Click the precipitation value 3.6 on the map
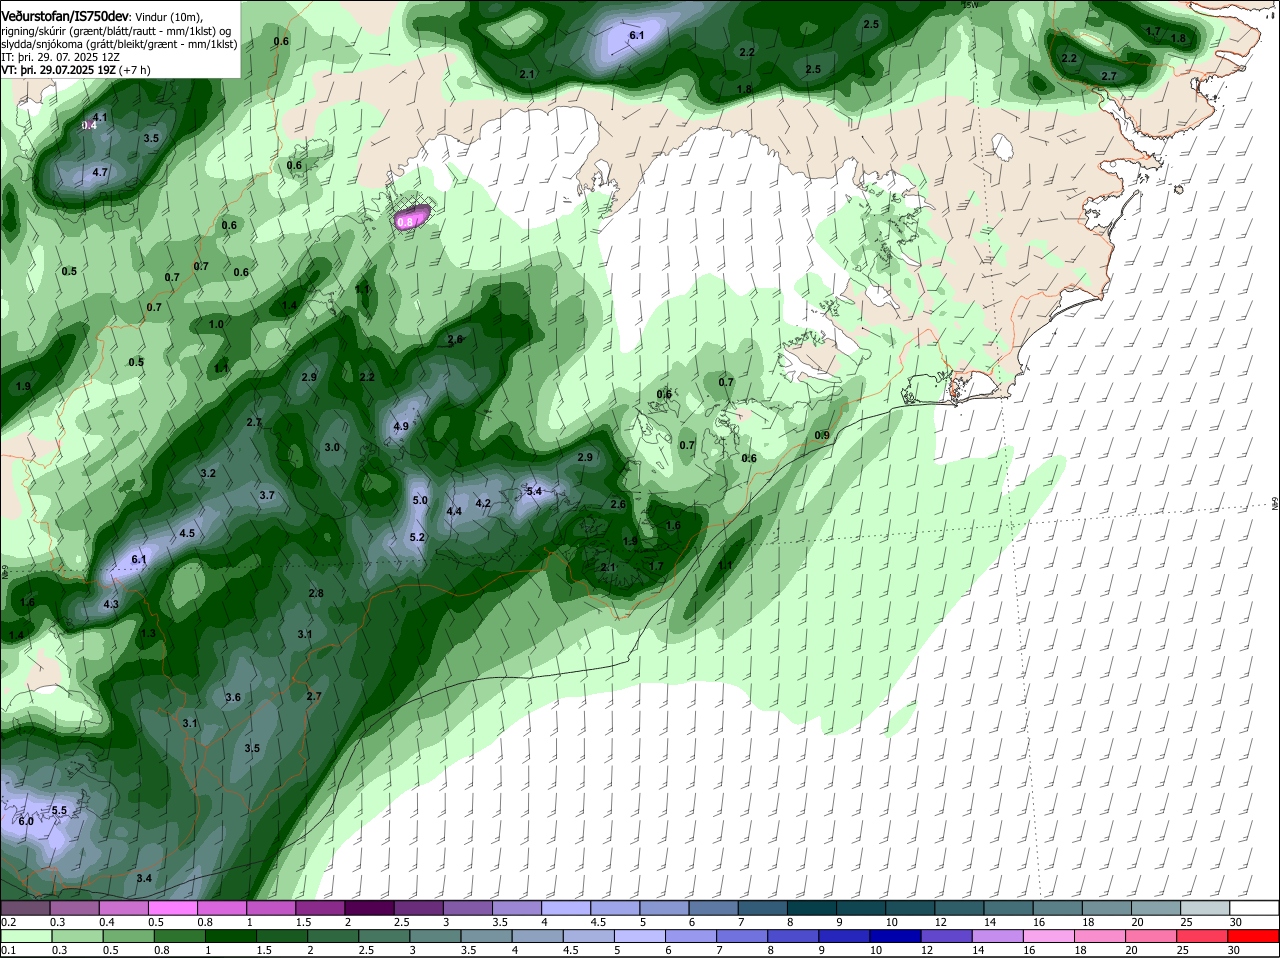The width and height of the screenshot is (1280, 958). (233, 697)
